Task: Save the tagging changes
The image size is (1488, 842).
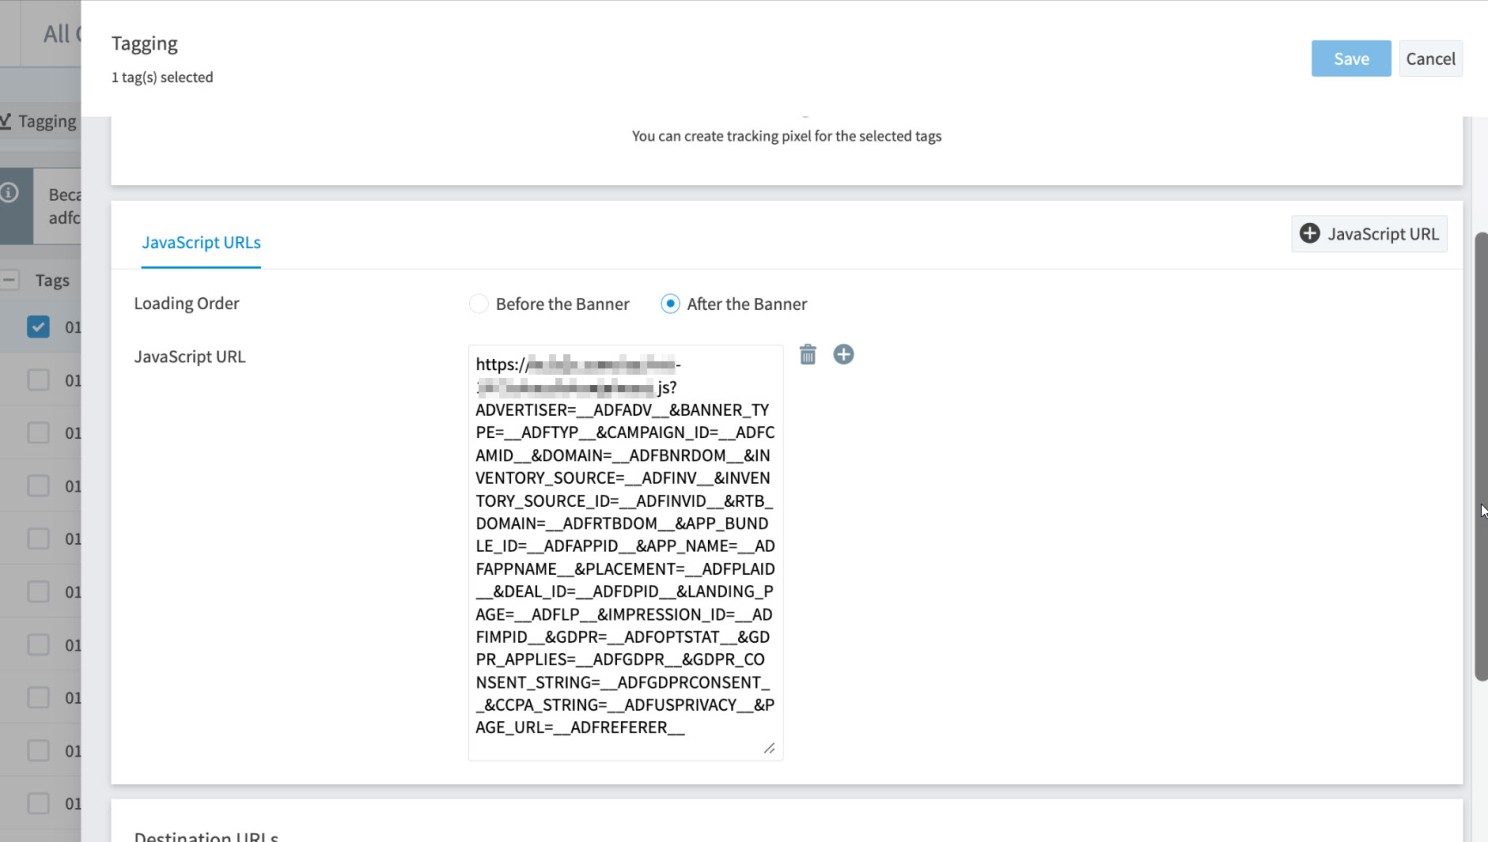Action: pyautogui.click(x=1350, y=58)
